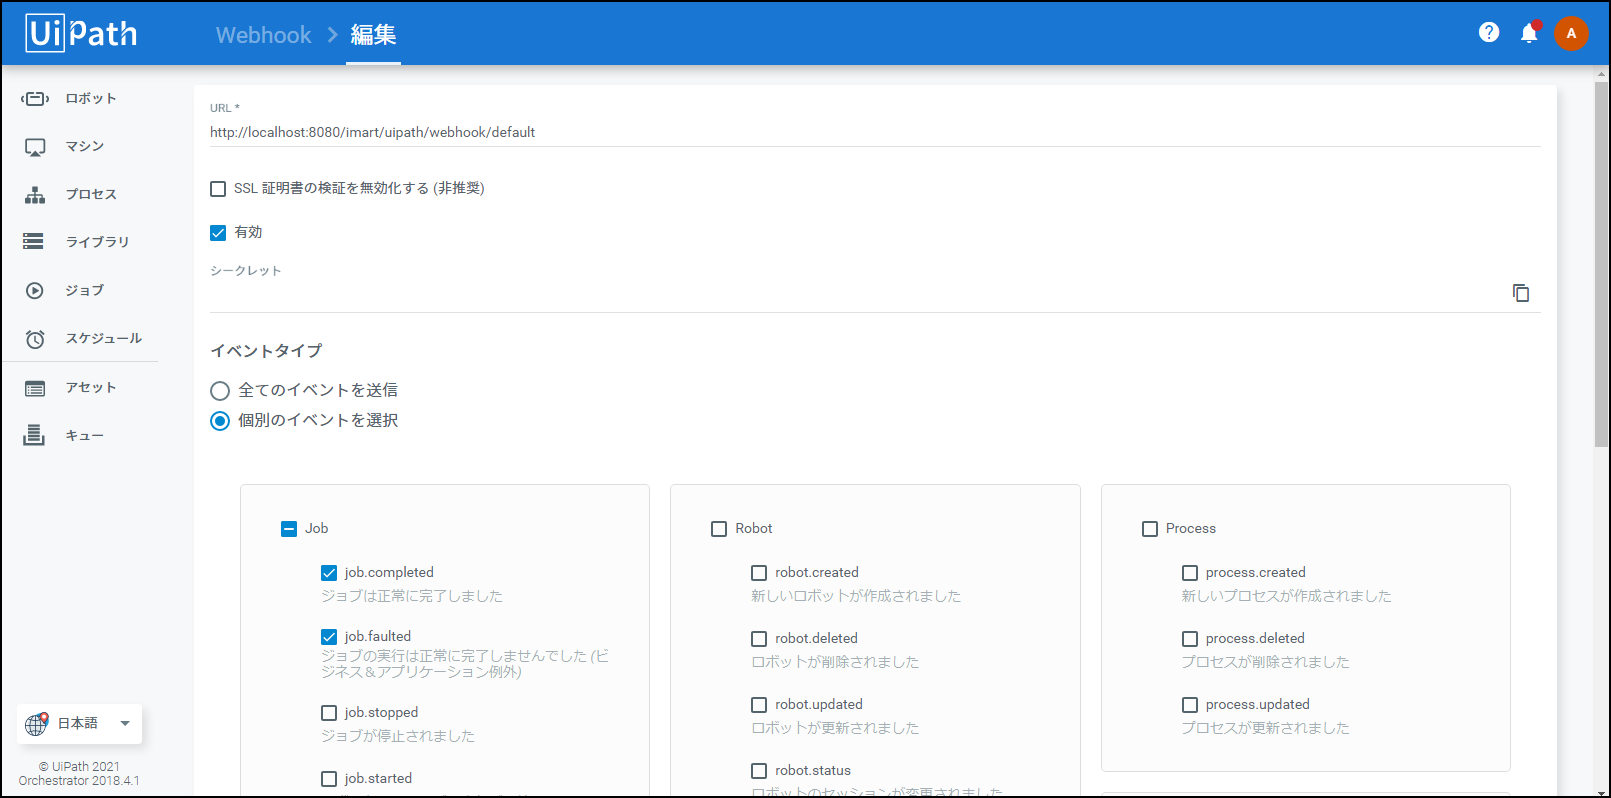Click the Schedules alarm clock icon
The height and width of the screenshot is (798, 1611).
point(35,339)
